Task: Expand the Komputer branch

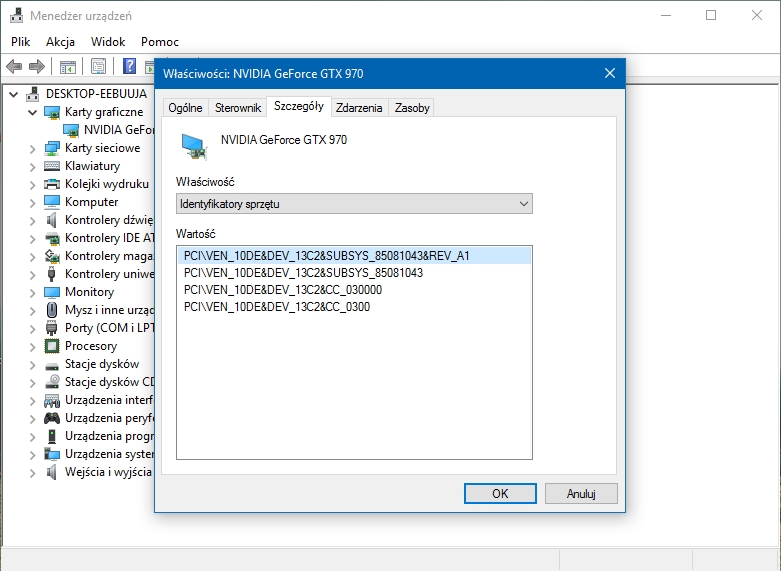Action: coord(32,202)
